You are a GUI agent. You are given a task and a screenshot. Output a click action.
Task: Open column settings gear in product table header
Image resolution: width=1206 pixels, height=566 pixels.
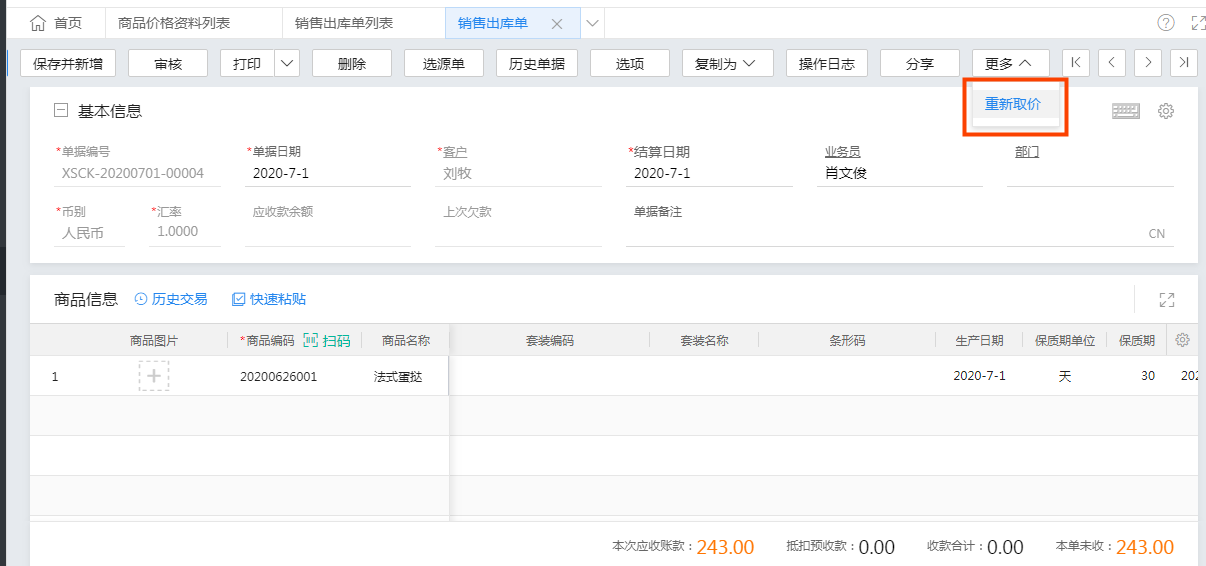coord(1183,340)
